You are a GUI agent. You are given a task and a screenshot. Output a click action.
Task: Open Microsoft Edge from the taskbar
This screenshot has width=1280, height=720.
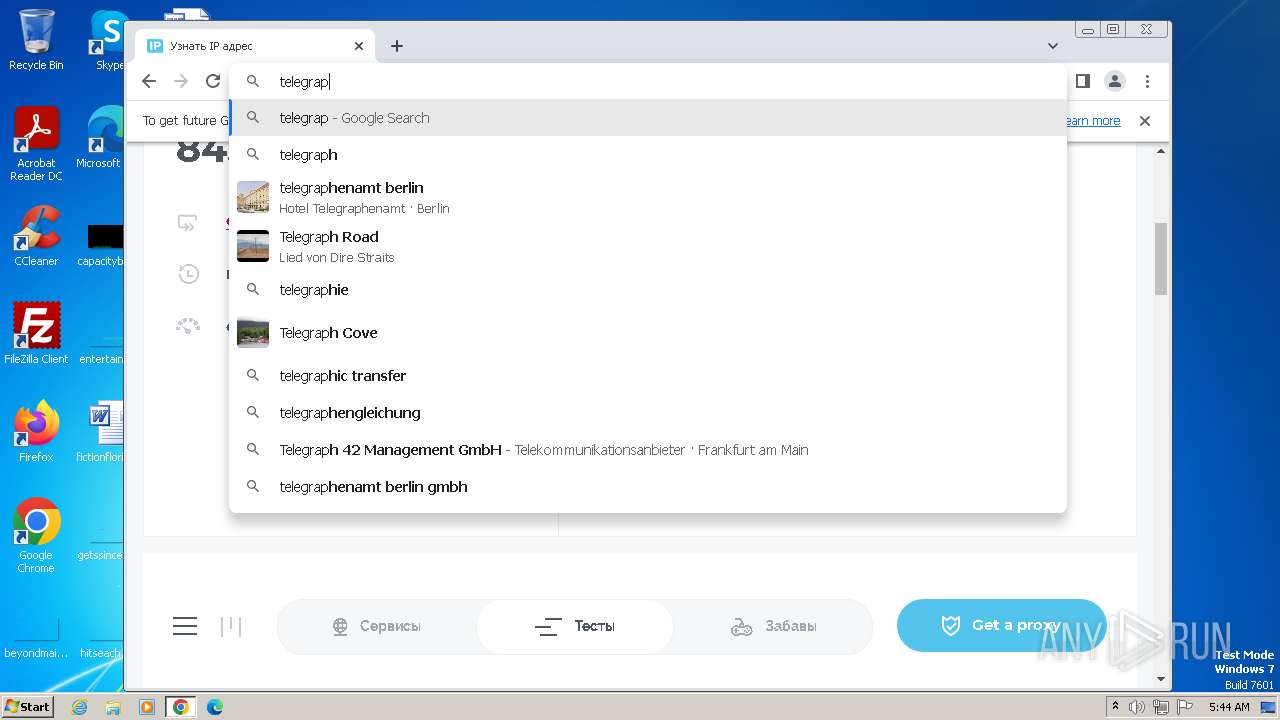click(214, 707)
